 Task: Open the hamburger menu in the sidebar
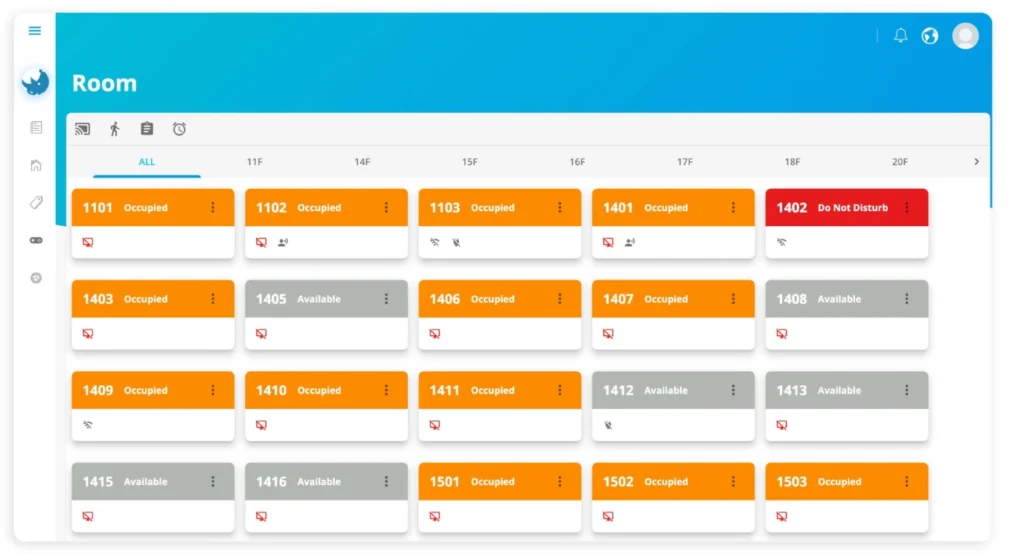click(x=35, y=31)
